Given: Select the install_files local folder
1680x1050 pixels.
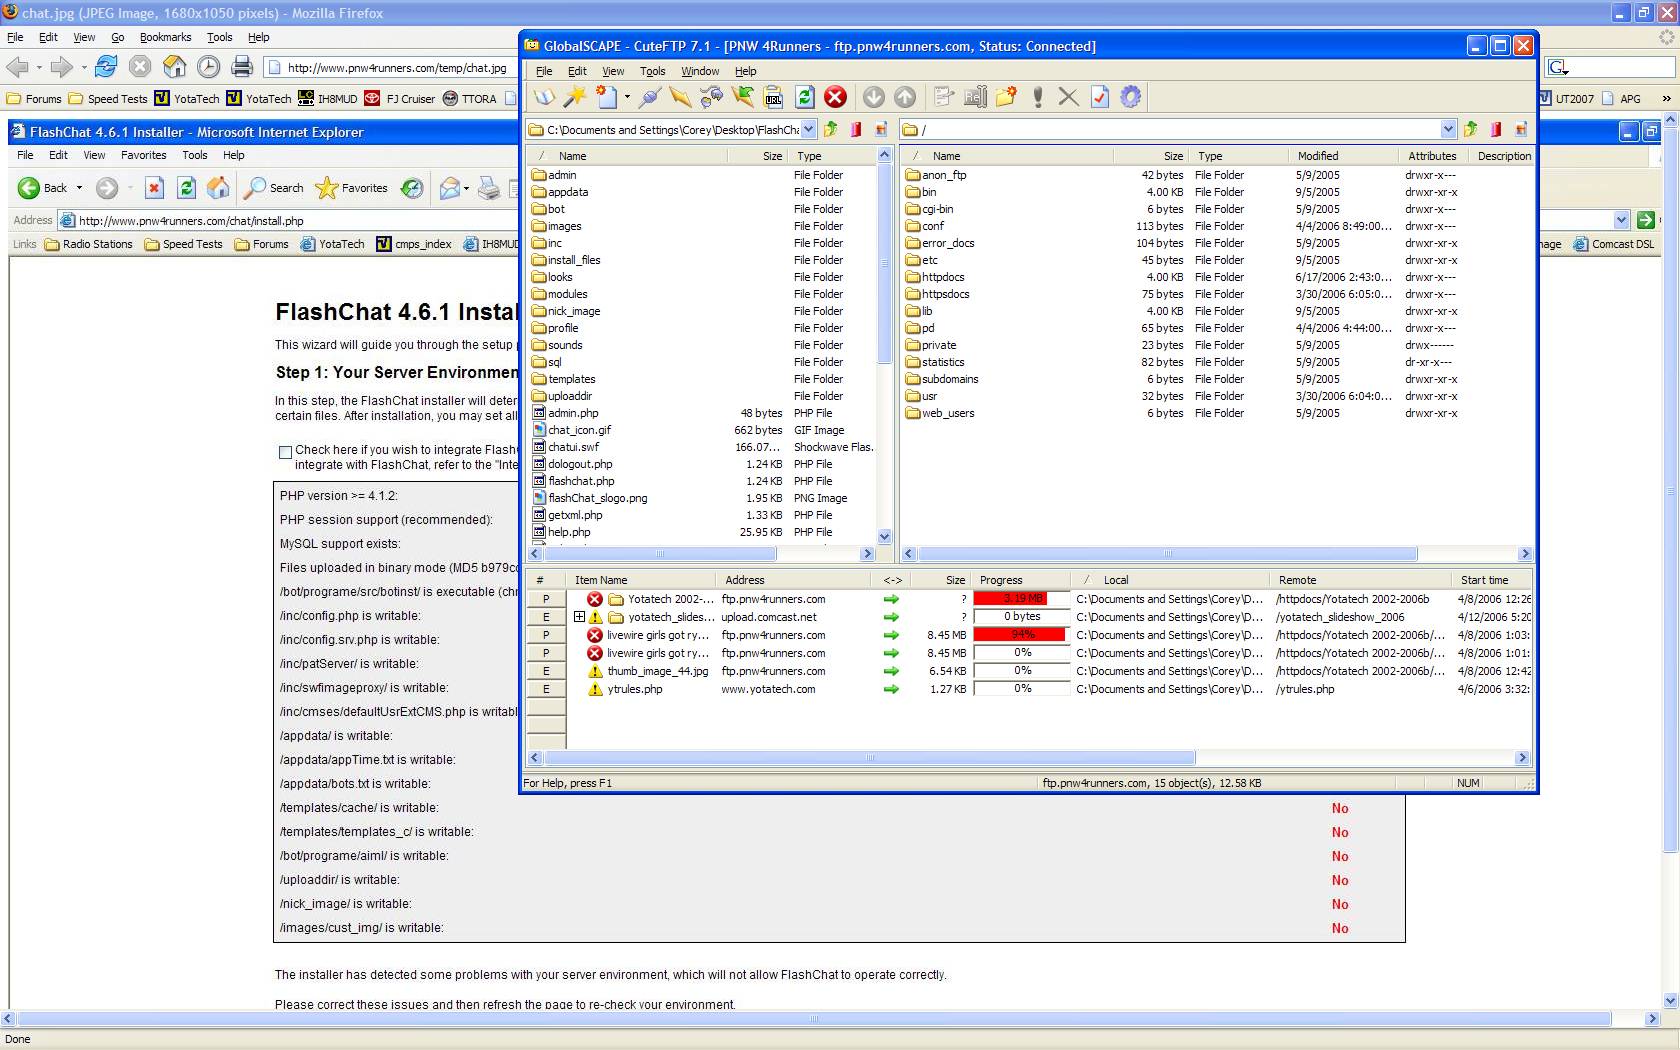Looking at the screenshot, I should click(574, 260).
